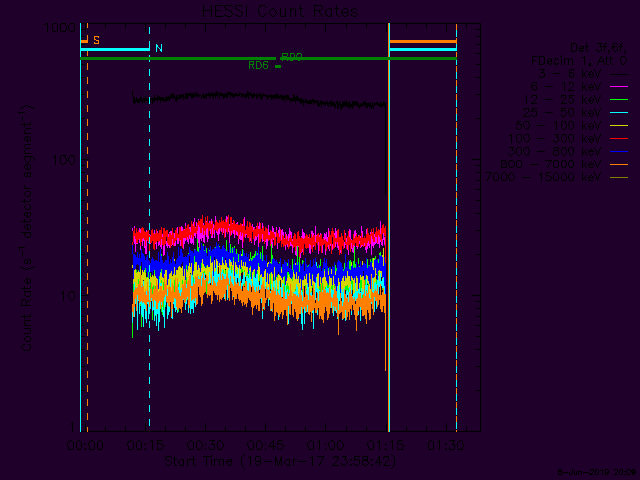Viewport: 640px width, 480px height.
Task: Select the 7000 - 15000 keV legend label
Action: (x=543, y=177)
